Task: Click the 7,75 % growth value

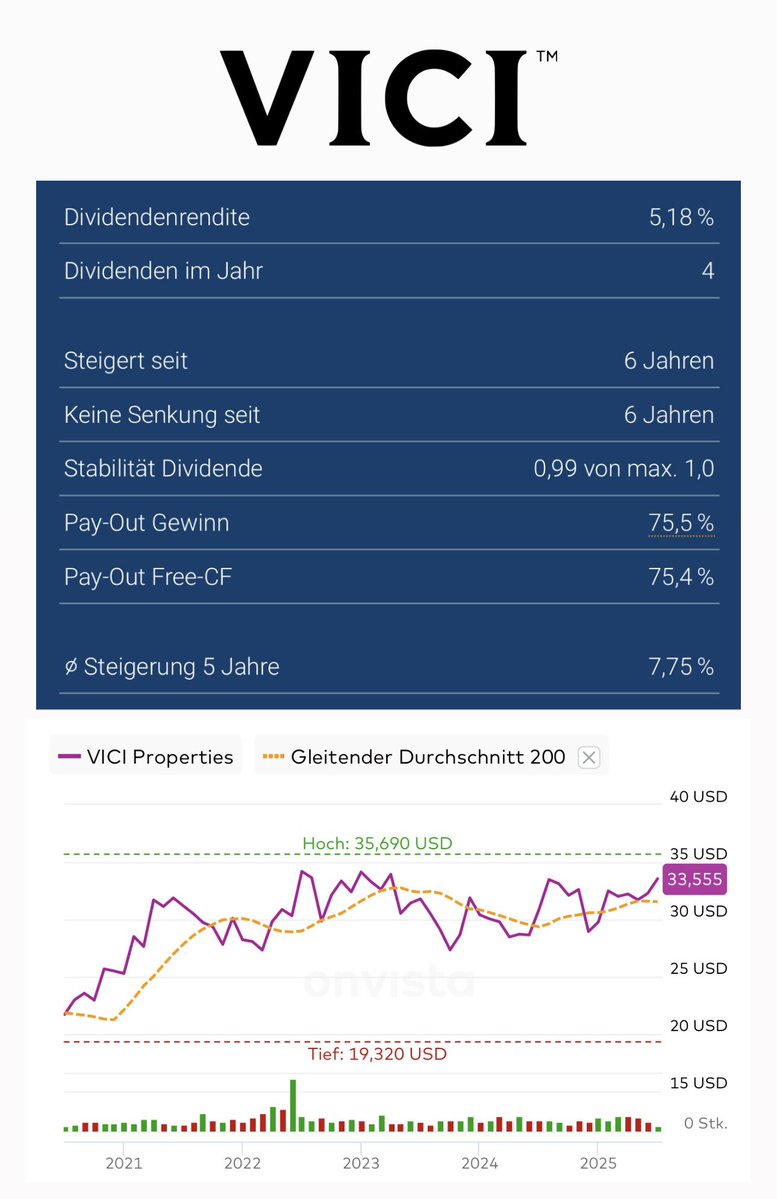Action: [x=681, y=667]
